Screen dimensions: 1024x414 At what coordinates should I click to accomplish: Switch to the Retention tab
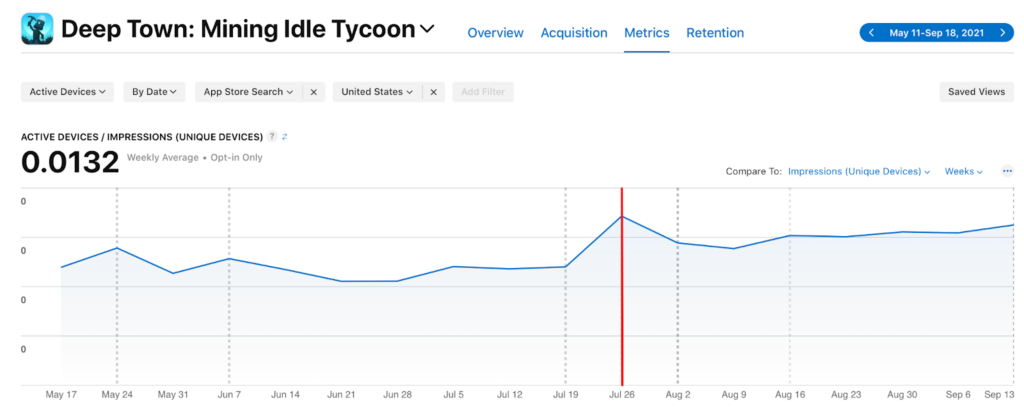tap(714, 33)
